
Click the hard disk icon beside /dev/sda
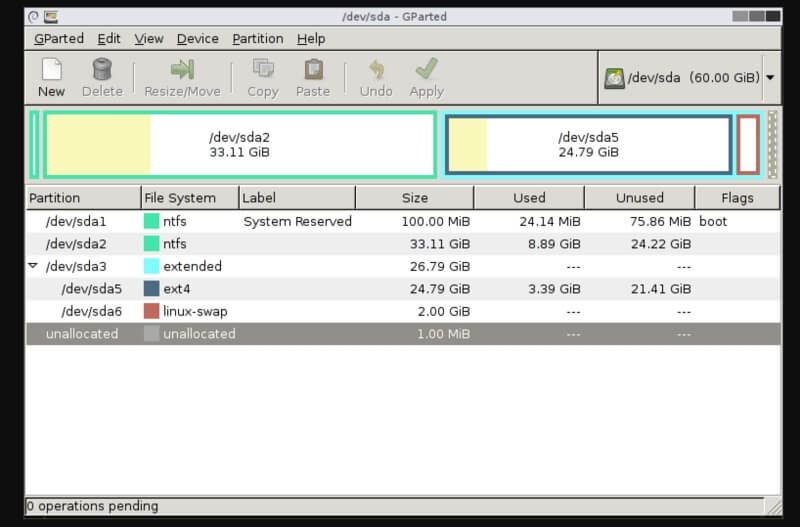coord(615,78)
